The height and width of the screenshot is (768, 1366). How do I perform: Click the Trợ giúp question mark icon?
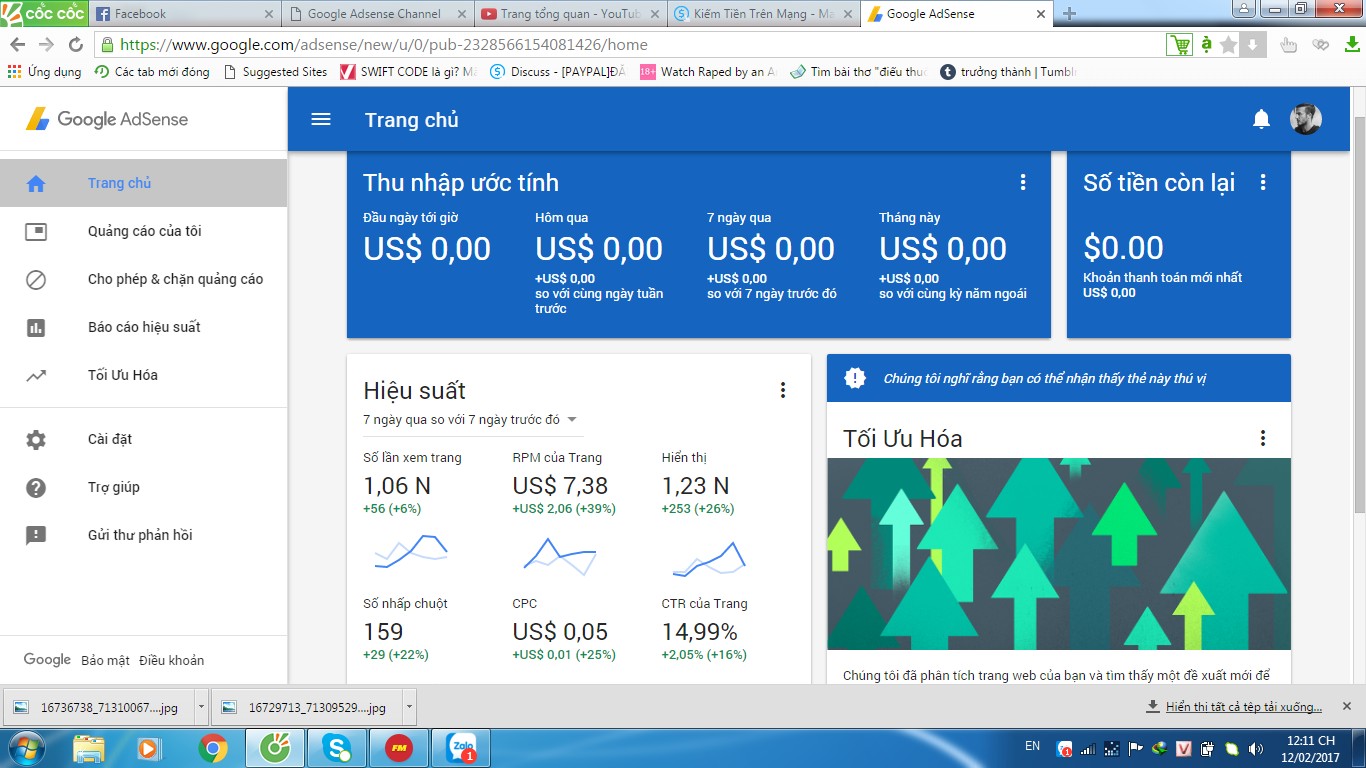pyautogui.click(x=36, y=487)
